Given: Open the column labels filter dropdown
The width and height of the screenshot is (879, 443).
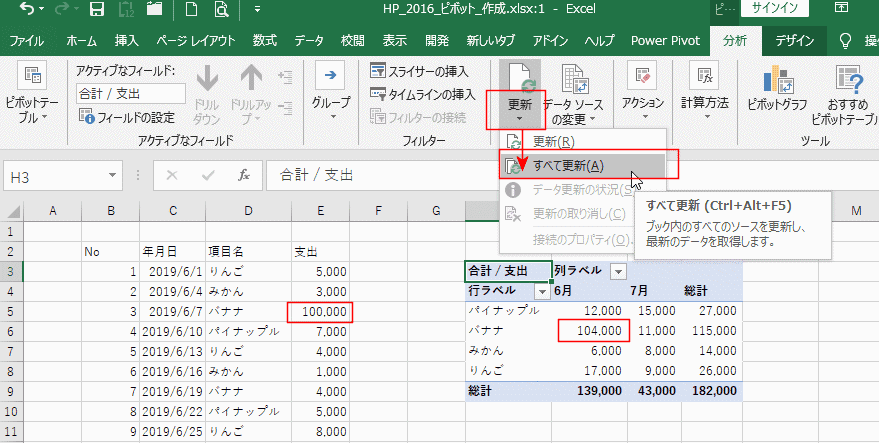Looking at the screenshot, I should [x=618, y=272].
